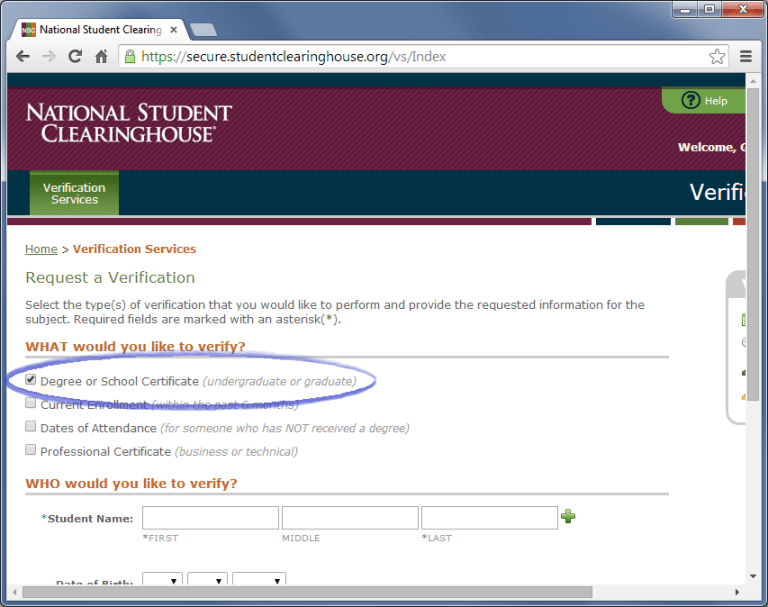Click browser forward arrow button

click(x=48, y=57)
